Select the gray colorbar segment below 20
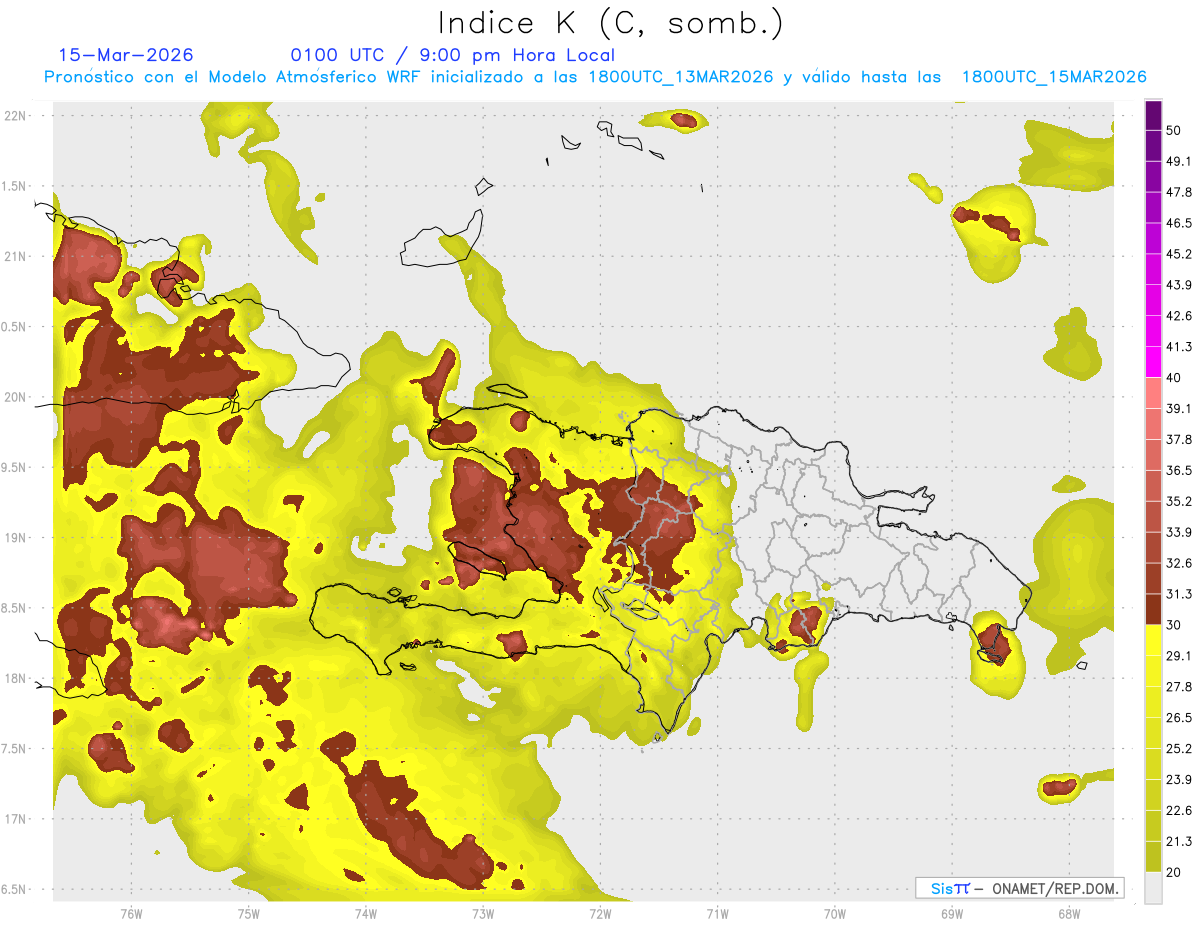Screen dimensions: 1200x927 coord(1153,888)
